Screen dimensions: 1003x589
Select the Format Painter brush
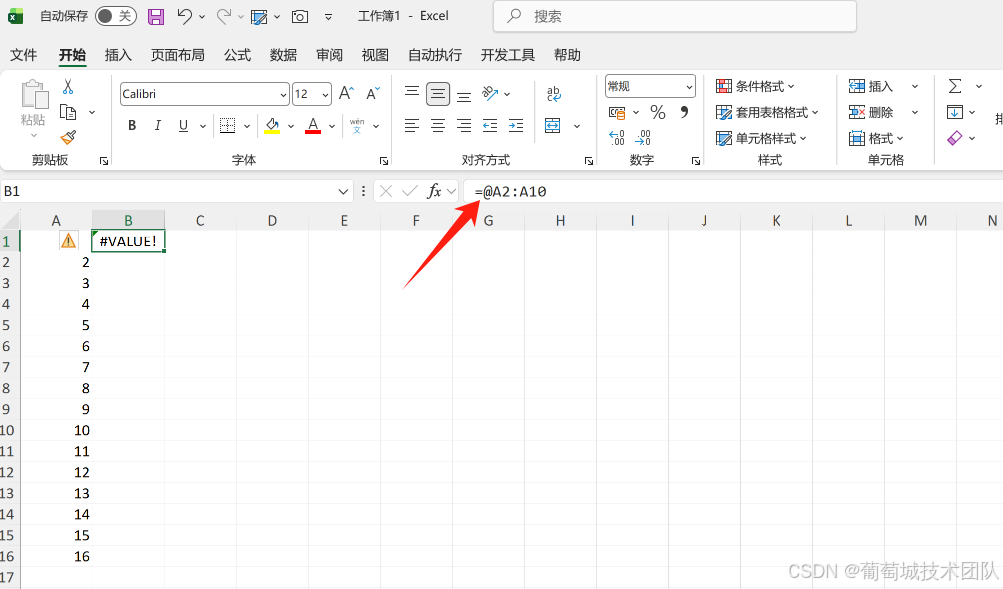click(x=68, y=137)
